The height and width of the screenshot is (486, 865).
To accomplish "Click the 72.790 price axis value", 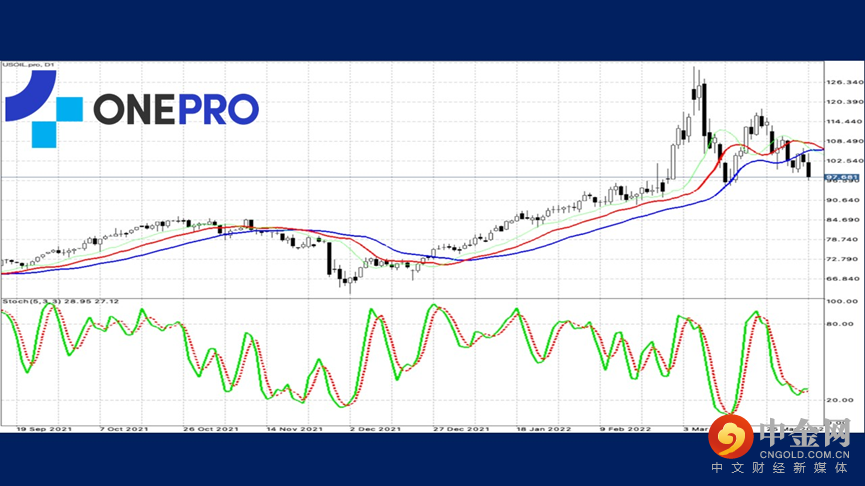I will pos(844,259).
